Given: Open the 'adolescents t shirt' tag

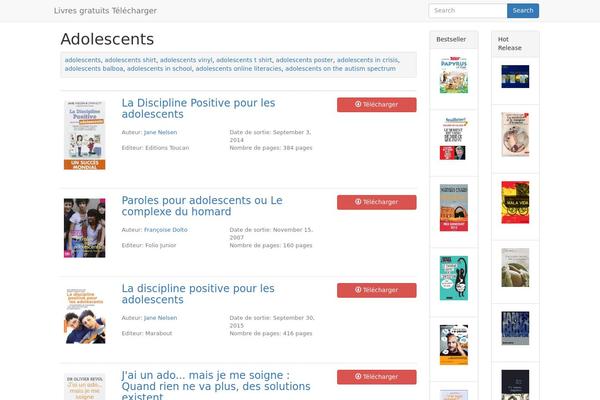Looking at the screenshot, I should tap(244, 60).
